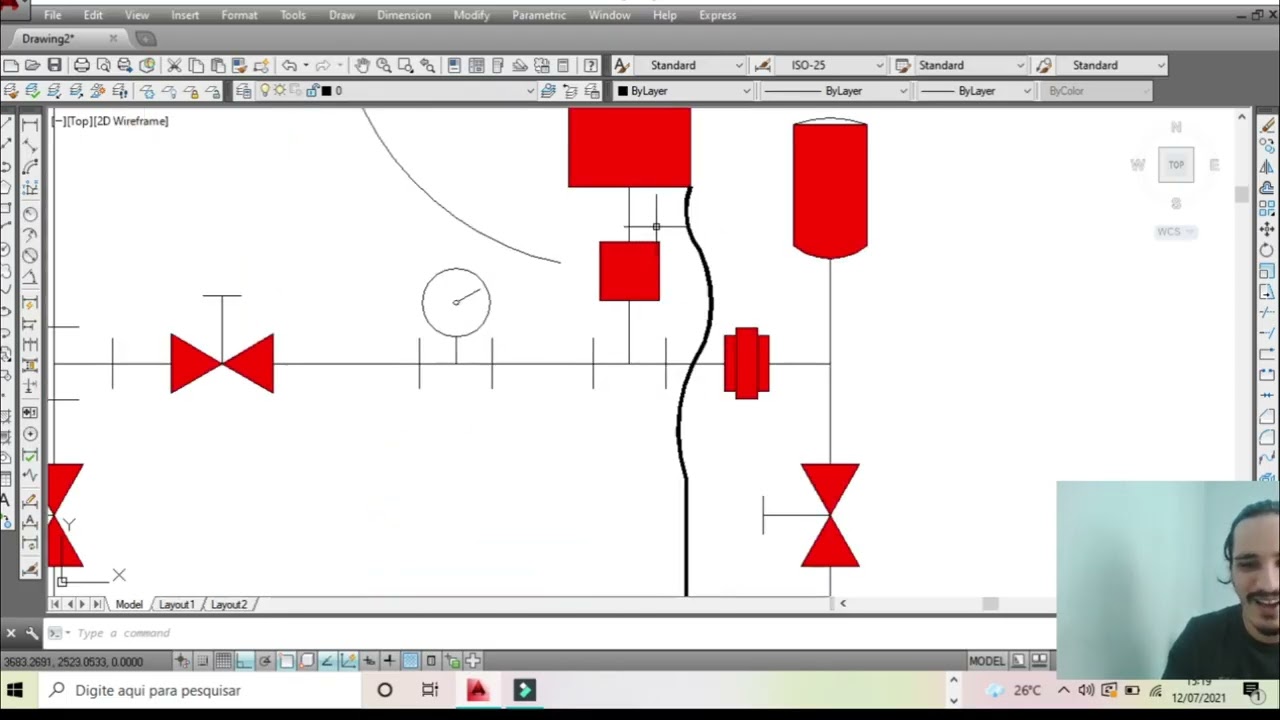Select the Radius dimension tool
The height and width of the screenshot is (720, 1280).
[30, 214]
